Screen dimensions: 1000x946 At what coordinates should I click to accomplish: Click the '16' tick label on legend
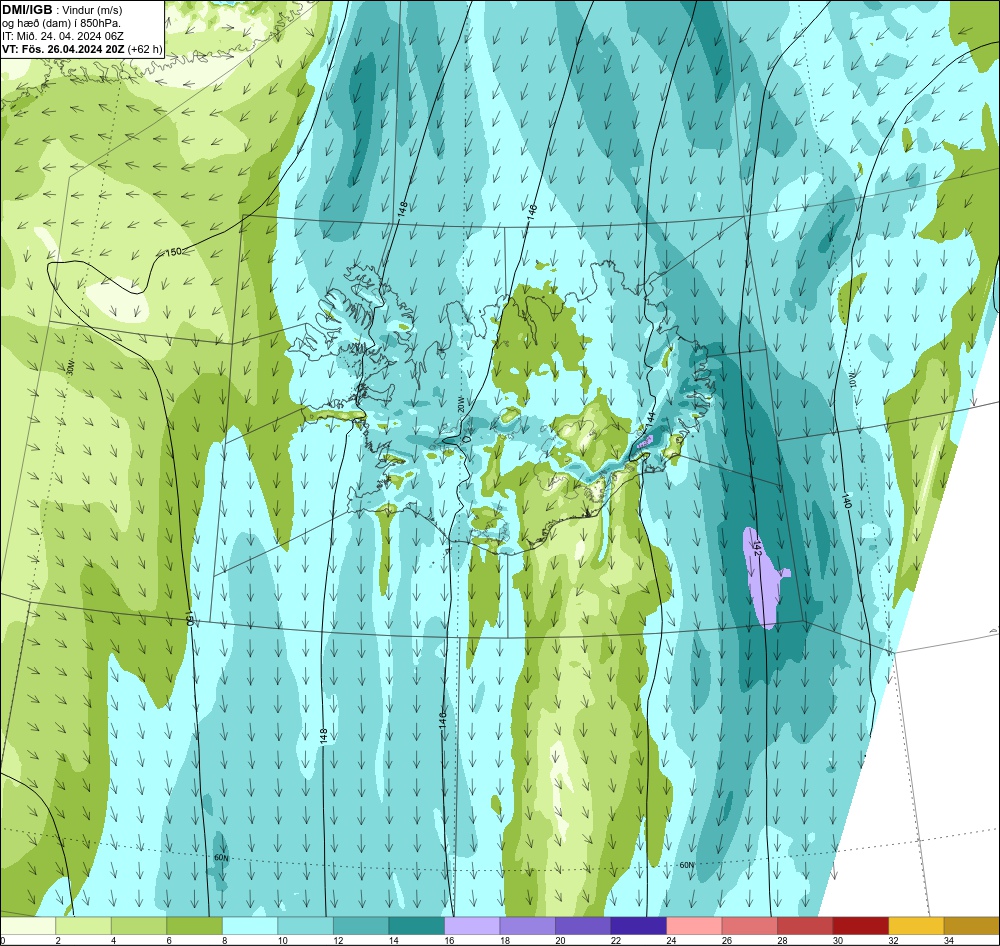click(x=450, y=940)
